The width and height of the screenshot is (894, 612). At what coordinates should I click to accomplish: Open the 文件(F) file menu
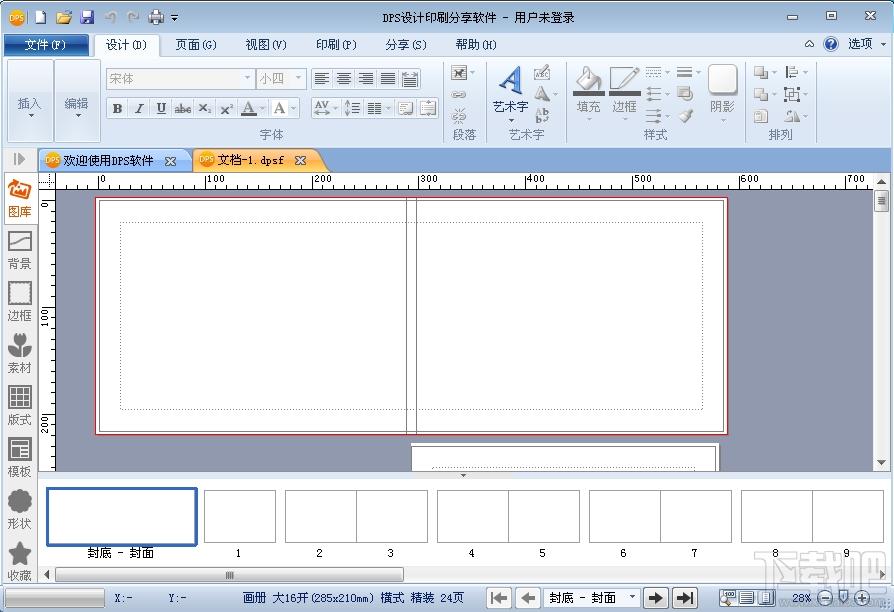click(x=46, y=44)
